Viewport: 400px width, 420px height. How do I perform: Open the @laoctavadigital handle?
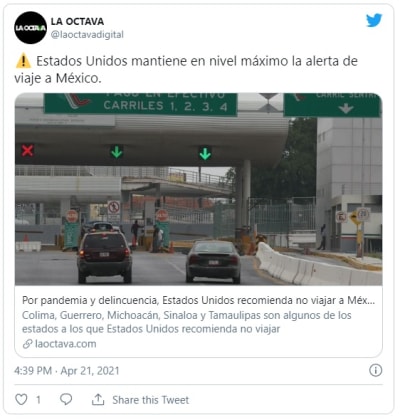click(x=87, y=35)
